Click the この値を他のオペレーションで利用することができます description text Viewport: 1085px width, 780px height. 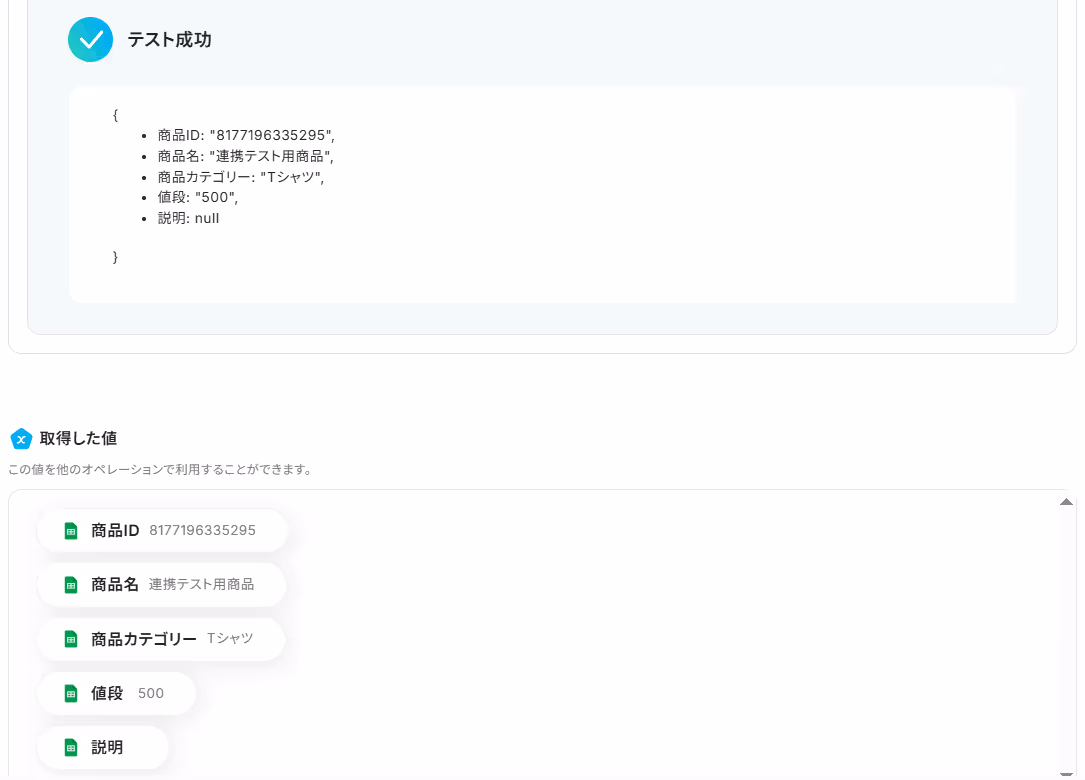coord(160,470)
